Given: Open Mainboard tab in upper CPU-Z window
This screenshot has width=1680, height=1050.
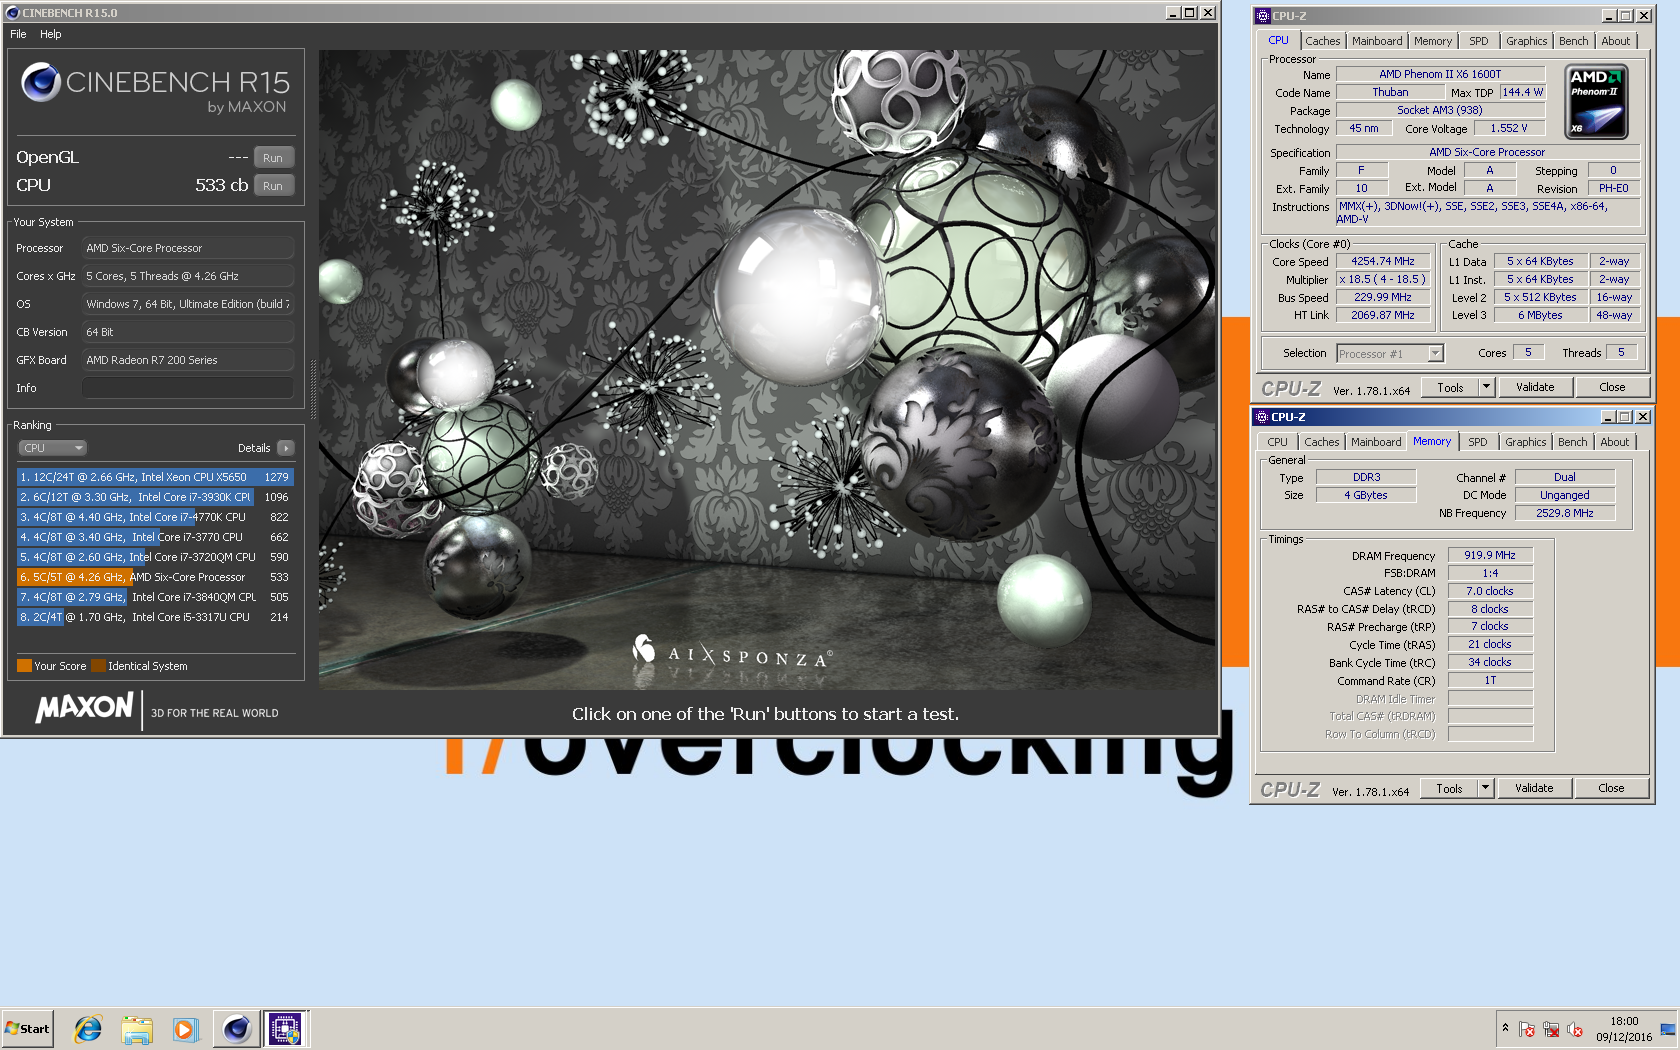Looking at the screenshot, I should [x=1377, y=41].
